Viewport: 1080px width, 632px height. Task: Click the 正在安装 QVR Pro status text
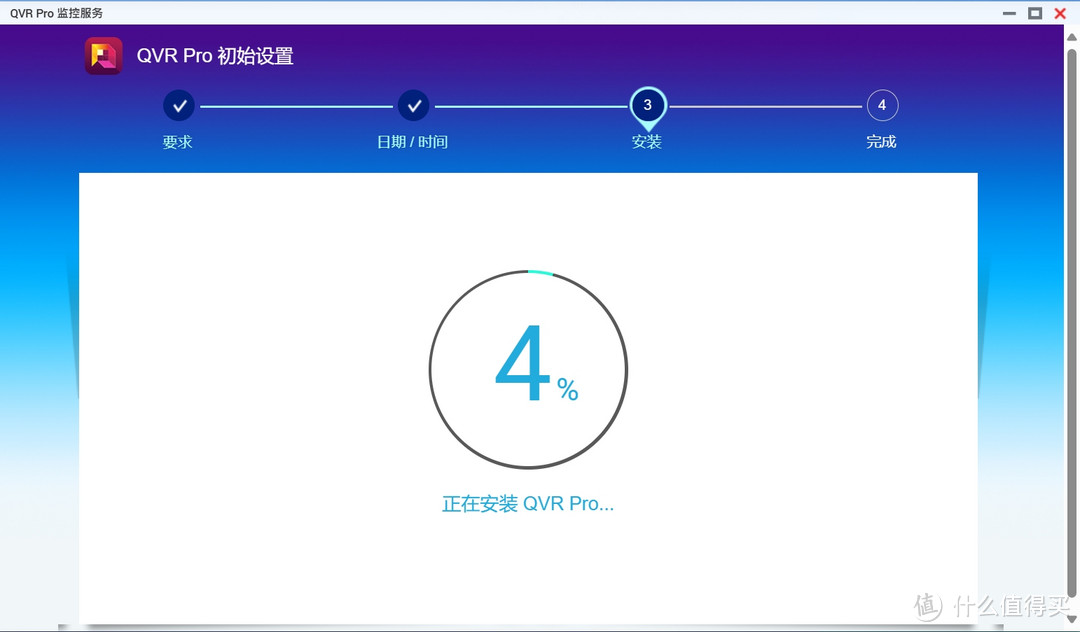point(528,503)
